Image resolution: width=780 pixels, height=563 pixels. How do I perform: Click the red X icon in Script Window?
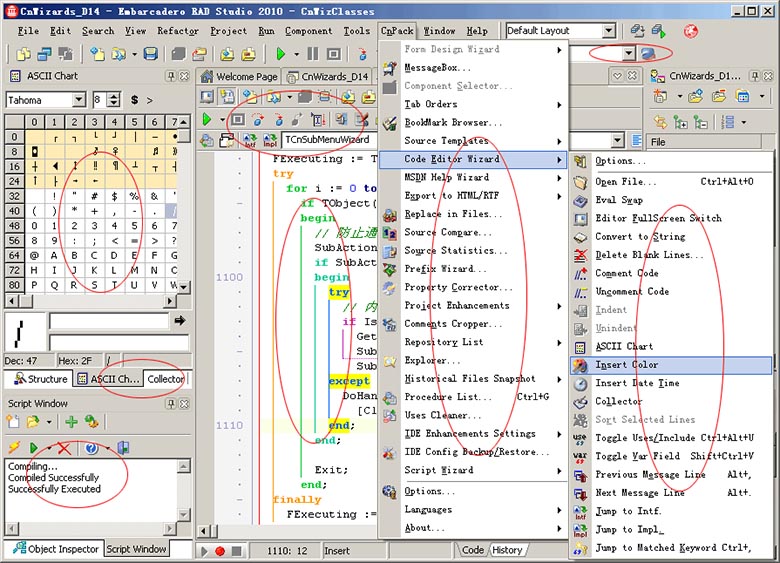[x=64, y=448]
